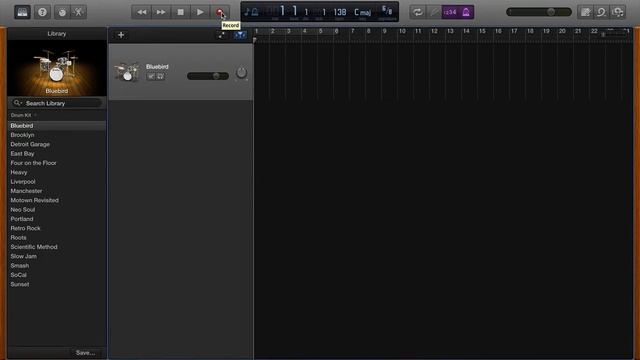This screenshot has height=360, width=640.
Task: Select the SoCal drum kit
Action: (x=57, y=275)
